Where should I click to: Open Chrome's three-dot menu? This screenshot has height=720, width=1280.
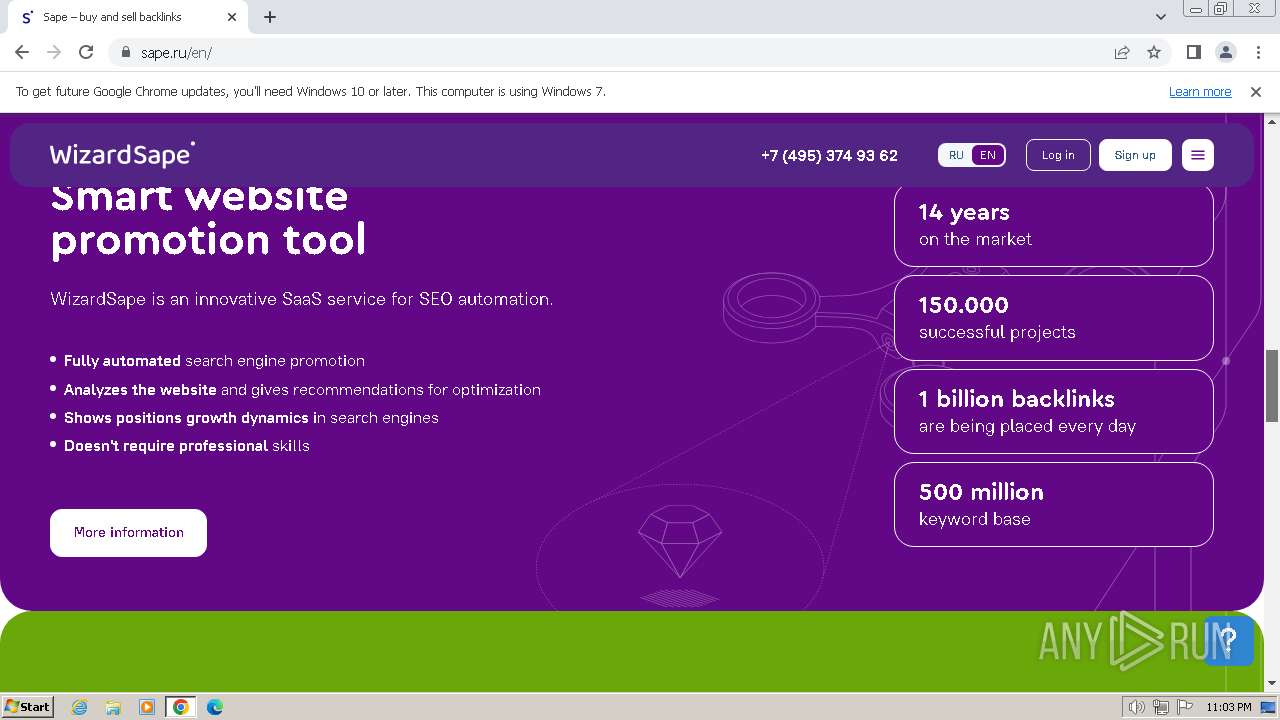pos(1257,52)
